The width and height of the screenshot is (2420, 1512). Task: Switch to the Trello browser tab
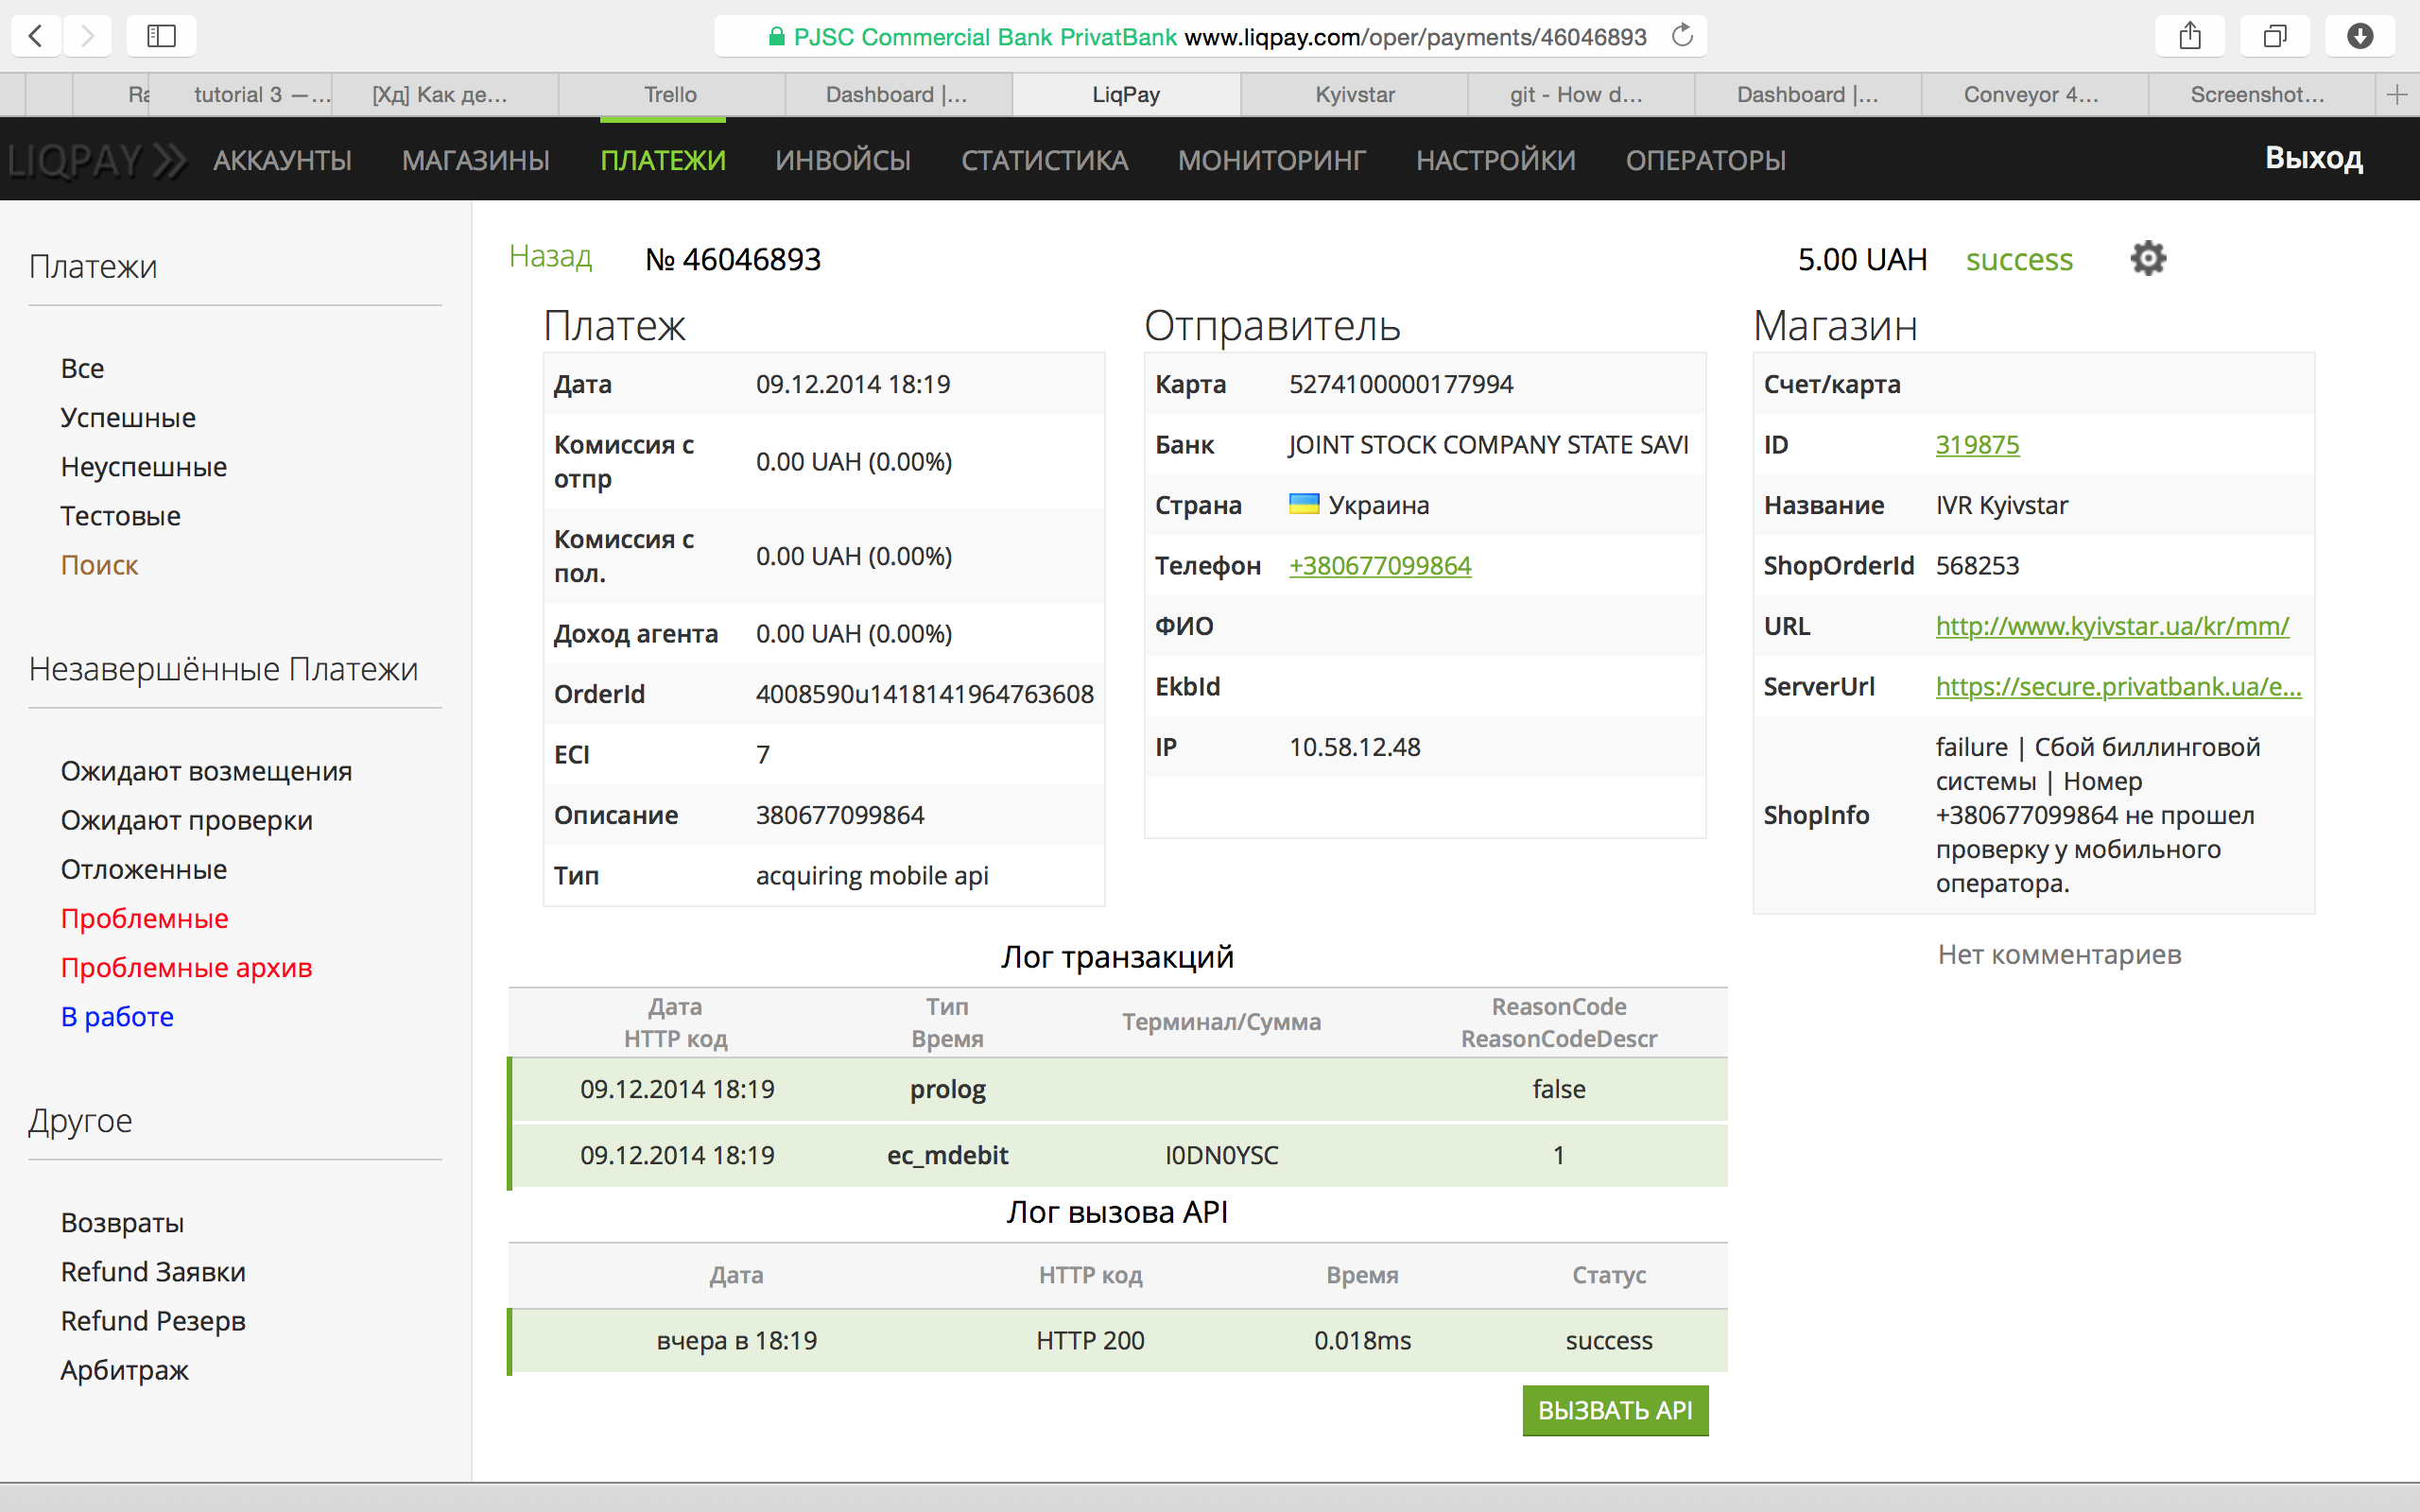[x=670, y=95]
